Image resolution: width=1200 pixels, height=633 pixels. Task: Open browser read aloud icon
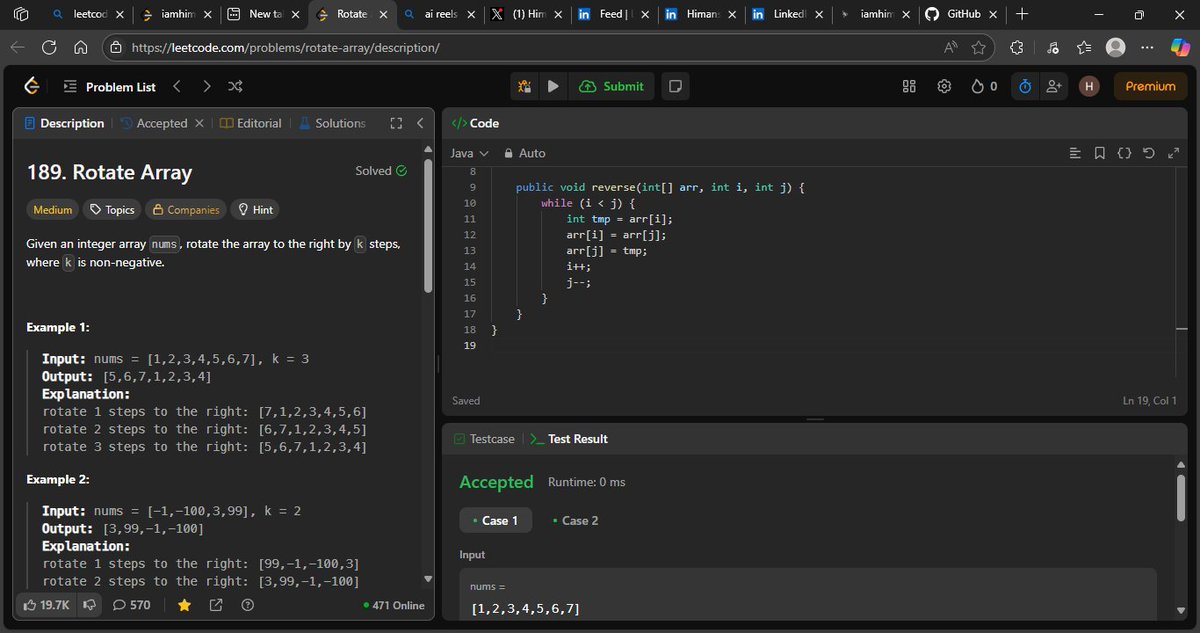pos(950,47)
